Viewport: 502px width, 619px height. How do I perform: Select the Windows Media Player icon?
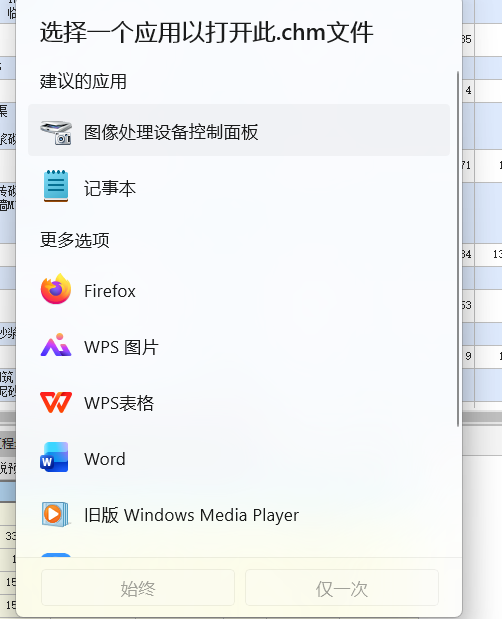[x=55, y=514]
